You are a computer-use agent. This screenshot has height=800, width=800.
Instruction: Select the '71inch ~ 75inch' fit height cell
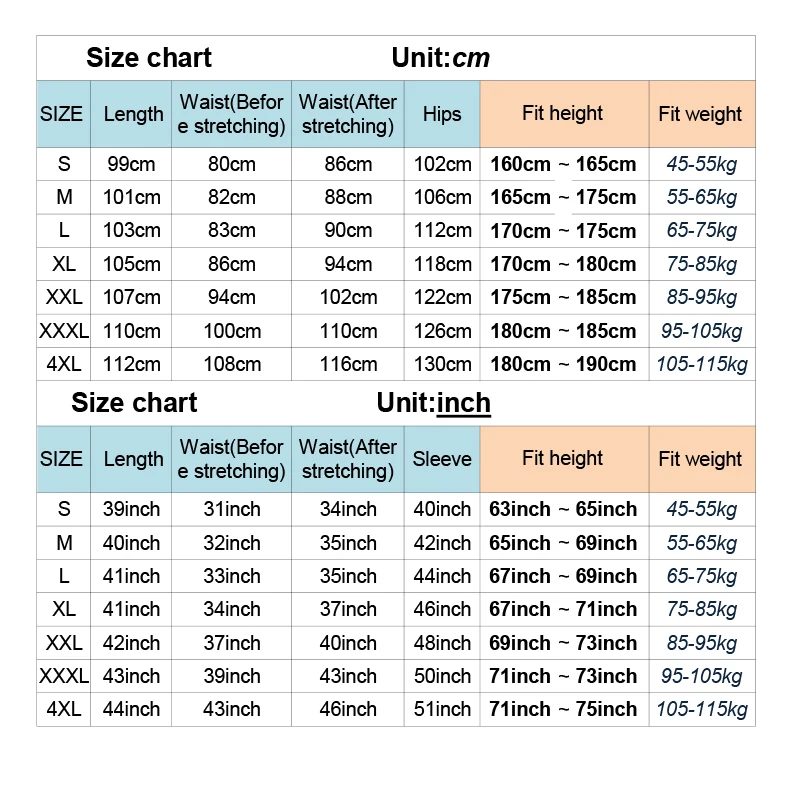click(x=563, y=709)
